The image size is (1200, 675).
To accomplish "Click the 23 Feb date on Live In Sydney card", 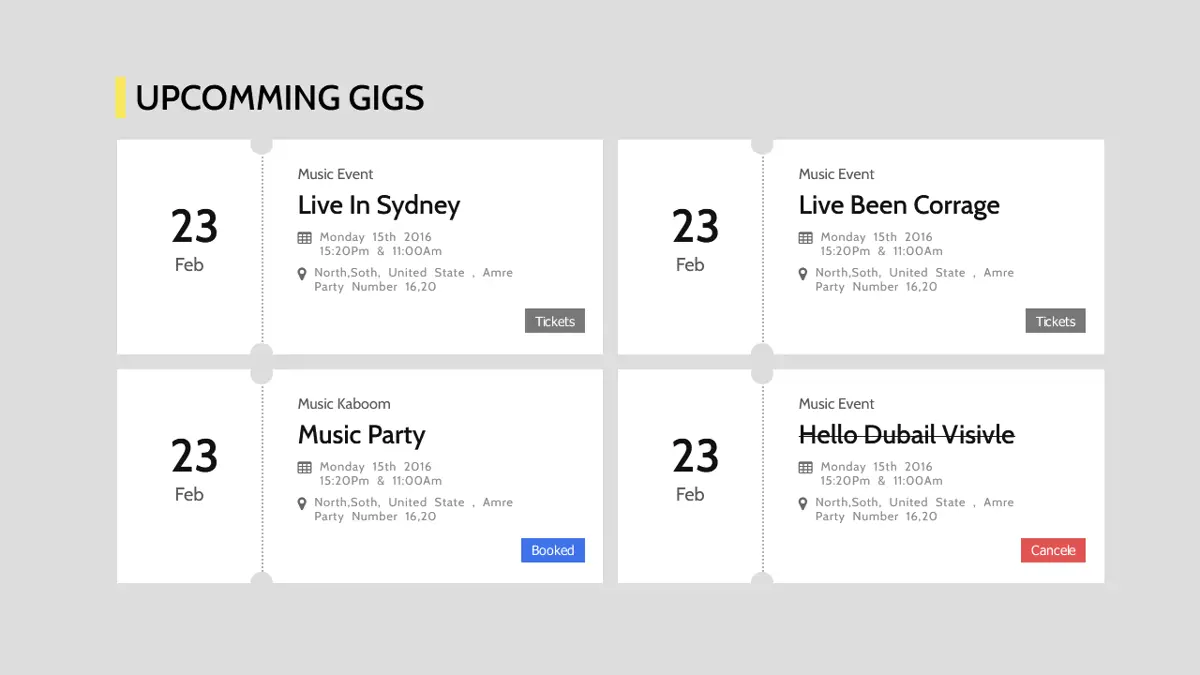I will [x=191, y=240].
